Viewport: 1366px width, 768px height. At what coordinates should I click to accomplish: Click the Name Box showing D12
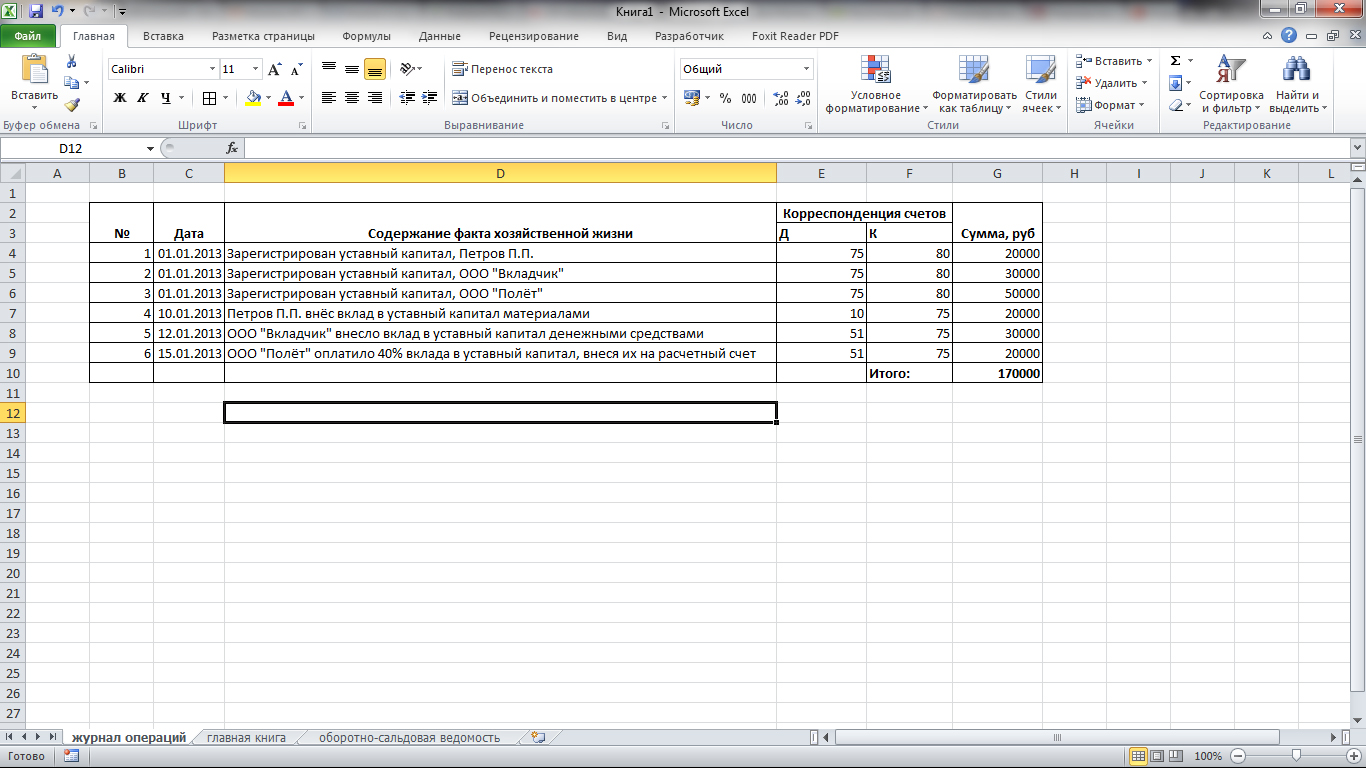[x=72, y=148]
